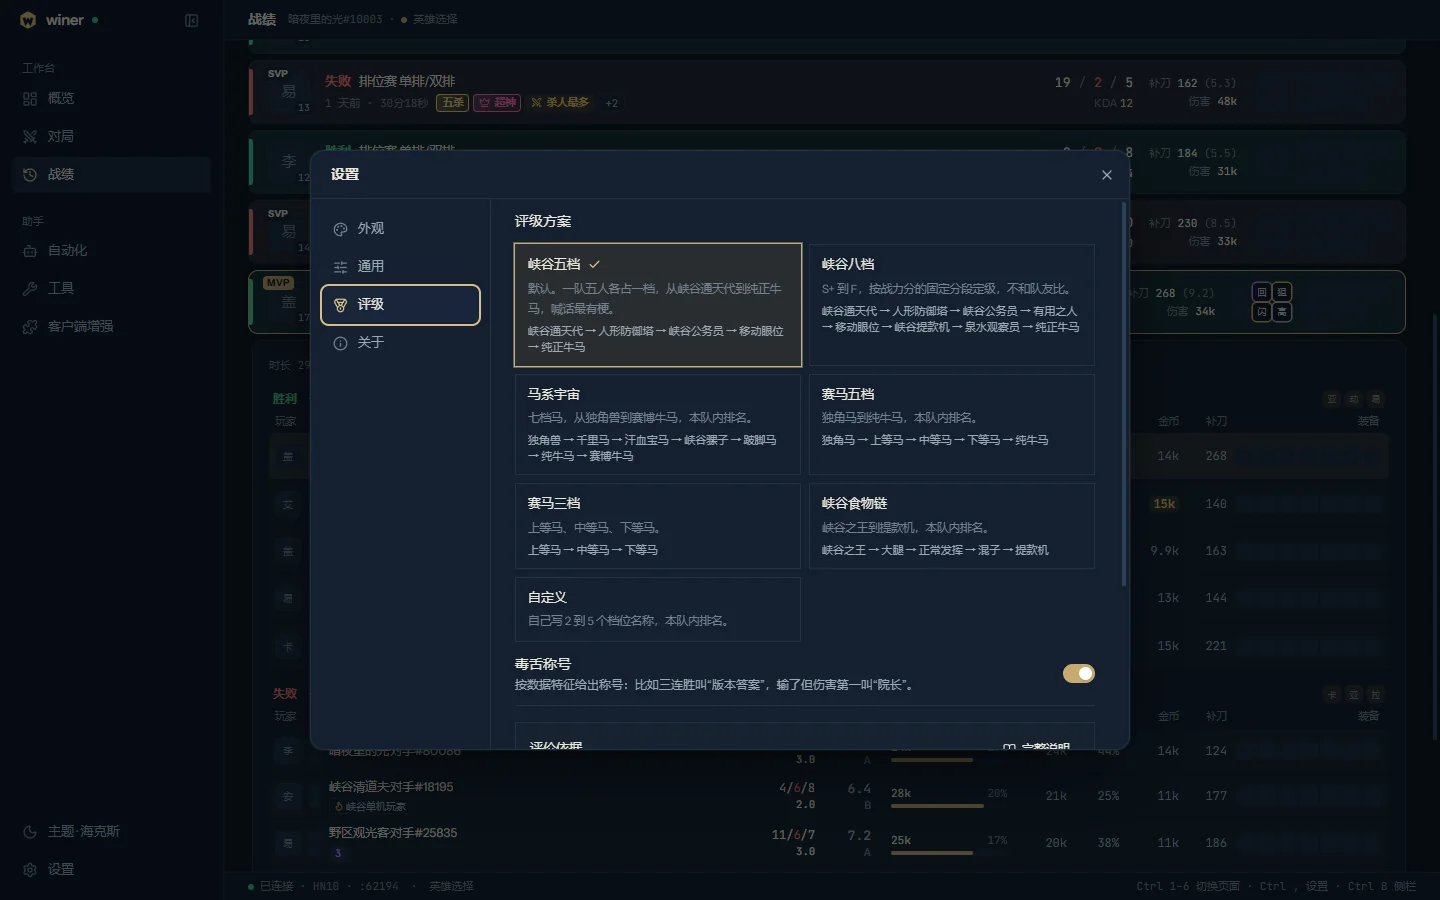1440x900 pixels.
Task: Click the SVP badge on the 失败 19/2/5 match
Action: (x=278, y=74)
